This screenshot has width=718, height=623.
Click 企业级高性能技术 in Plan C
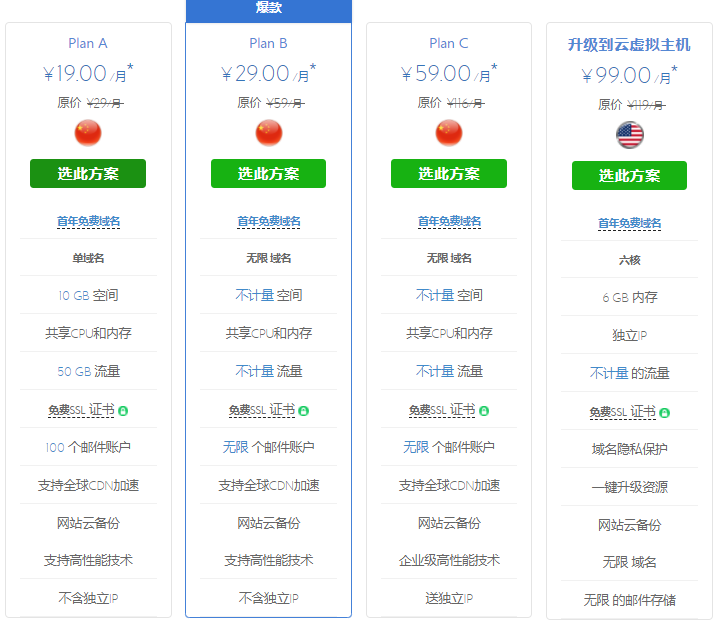[449, 560]
